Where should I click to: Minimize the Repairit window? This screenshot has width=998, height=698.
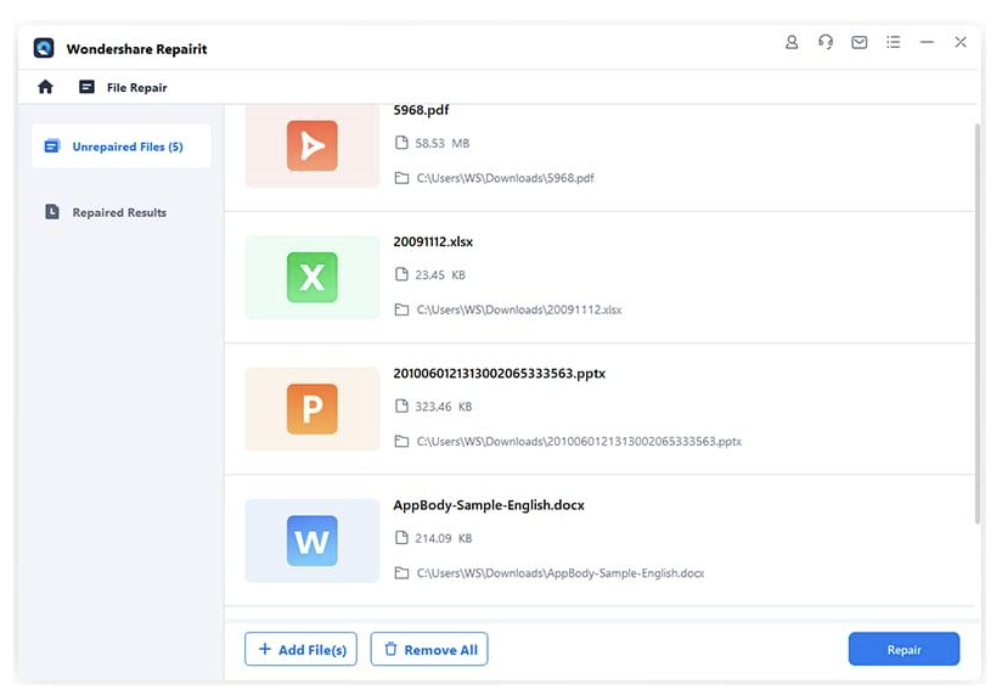(927, 42)
